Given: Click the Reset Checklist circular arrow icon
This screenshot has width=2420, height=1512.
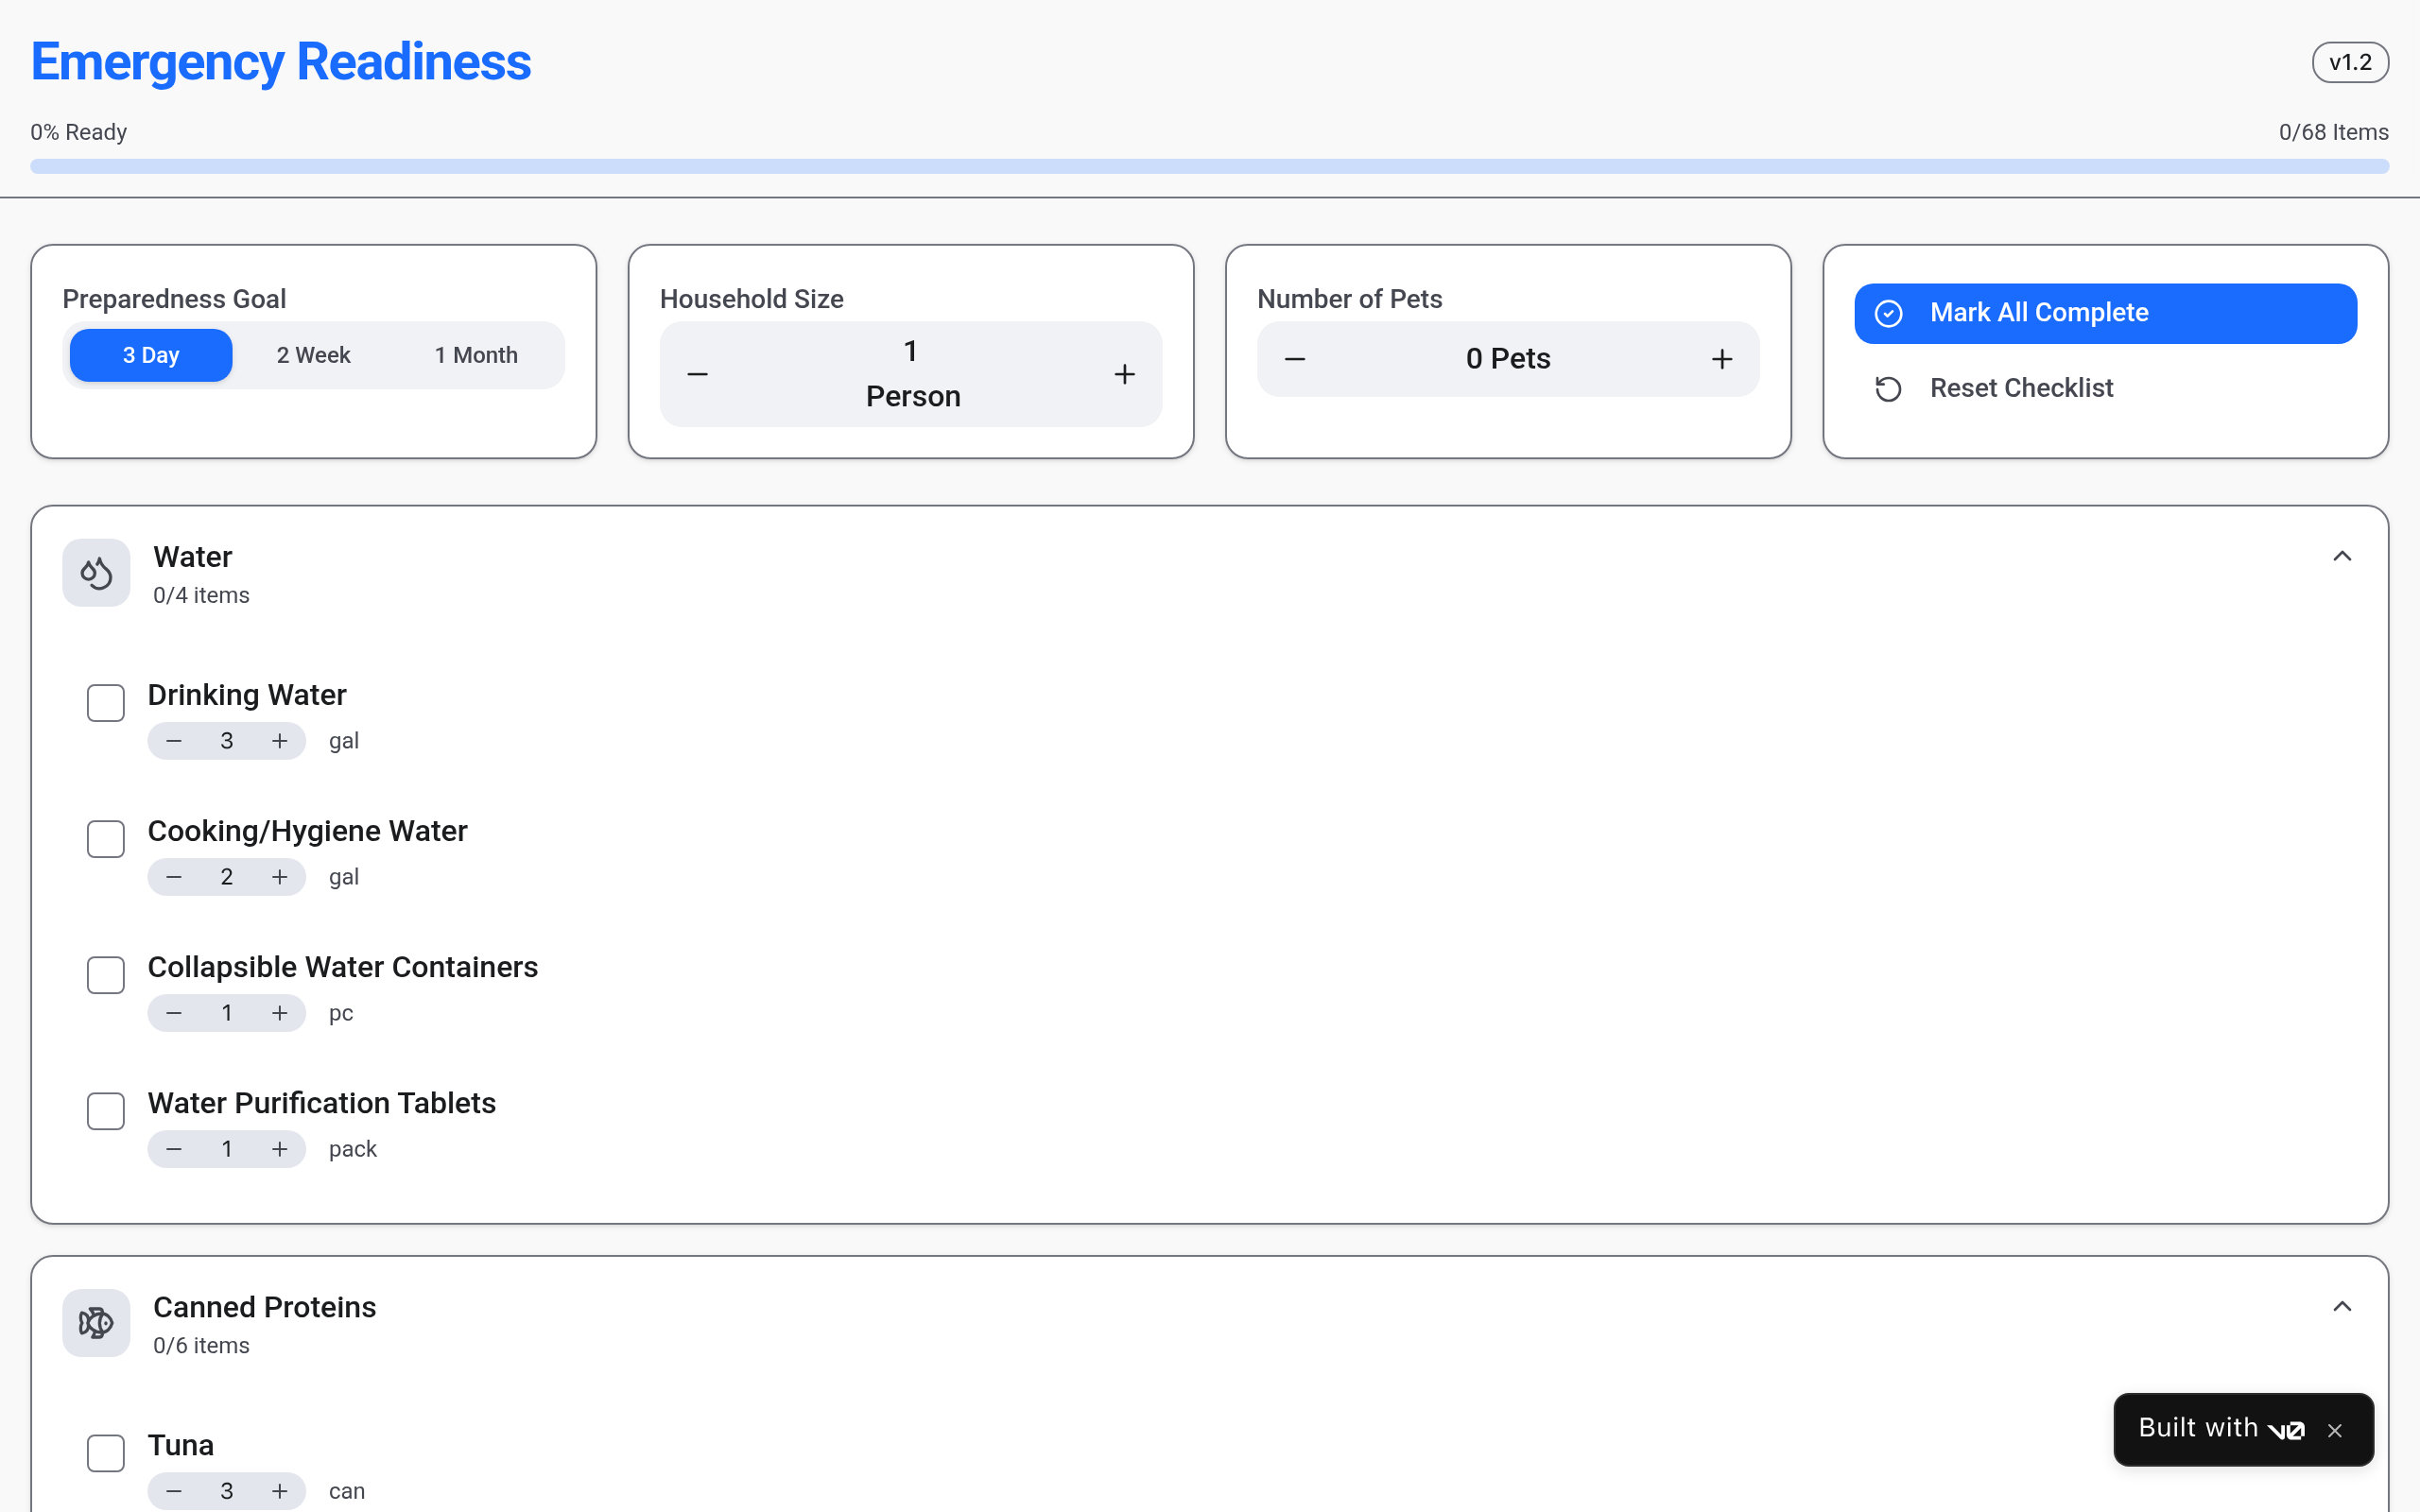Looking at the screenshot, I should click(1888, 389).
